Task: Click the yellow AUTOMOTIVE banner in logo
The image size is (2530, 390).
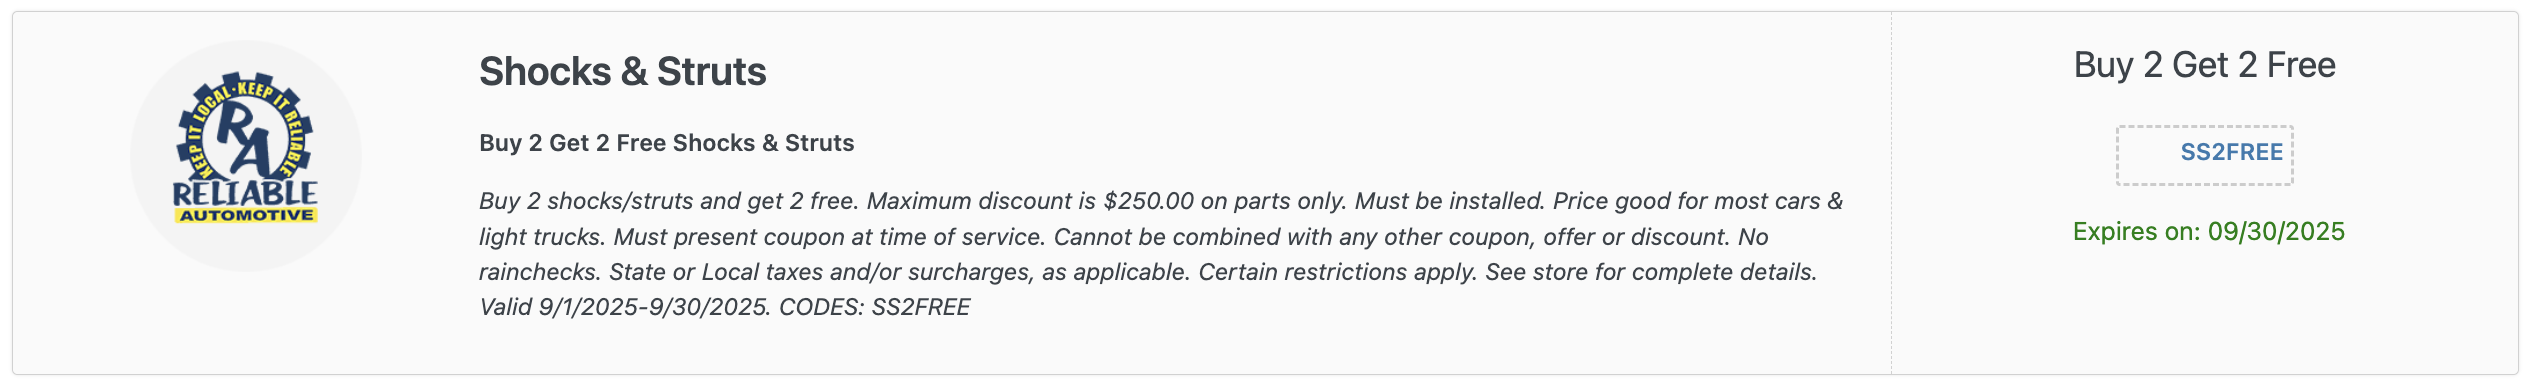Action: (x=246, y=215)
